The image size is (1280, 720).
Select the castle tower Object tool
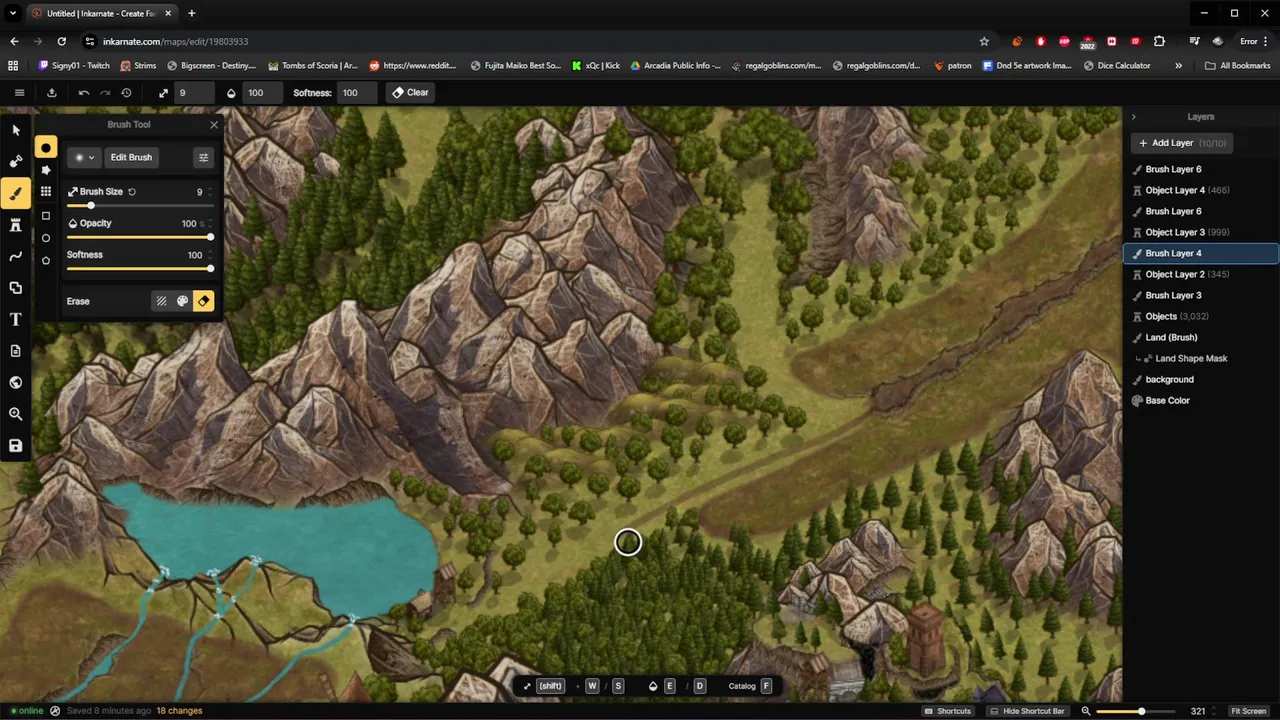point(15,225)
